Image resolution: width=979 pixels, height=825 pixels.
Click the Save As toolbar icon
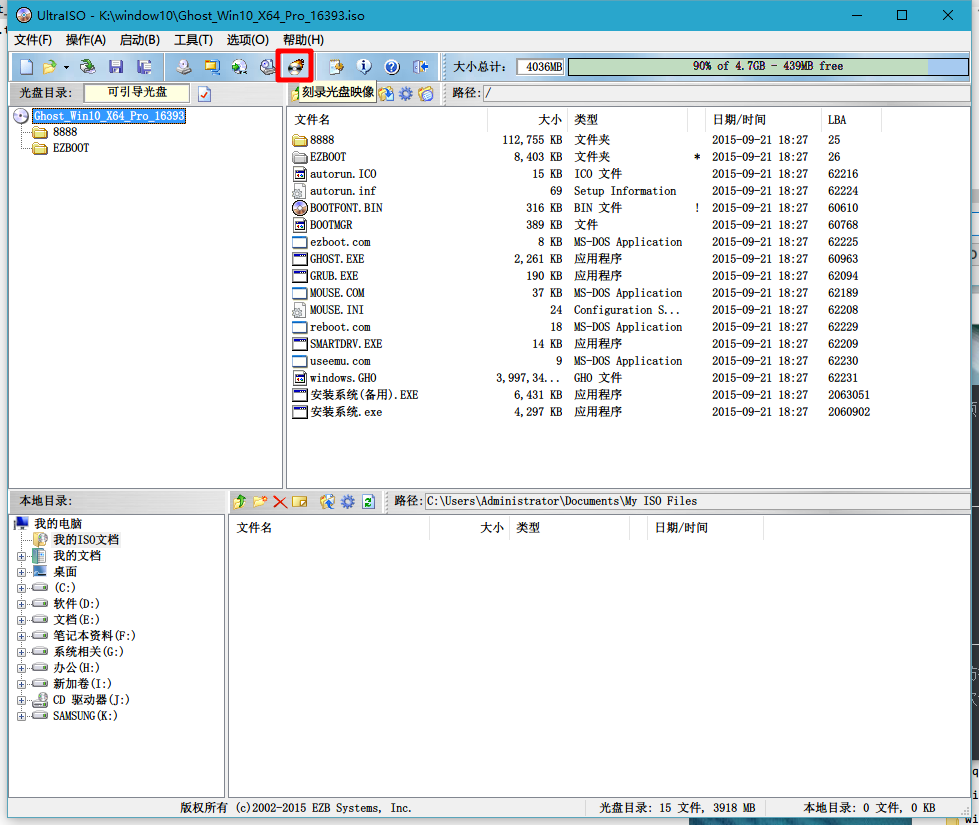144,67
